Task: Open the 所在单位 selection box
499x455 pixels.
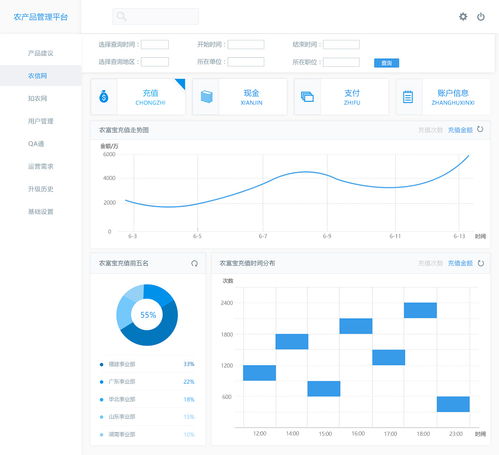Action: (x=246, y=62)
